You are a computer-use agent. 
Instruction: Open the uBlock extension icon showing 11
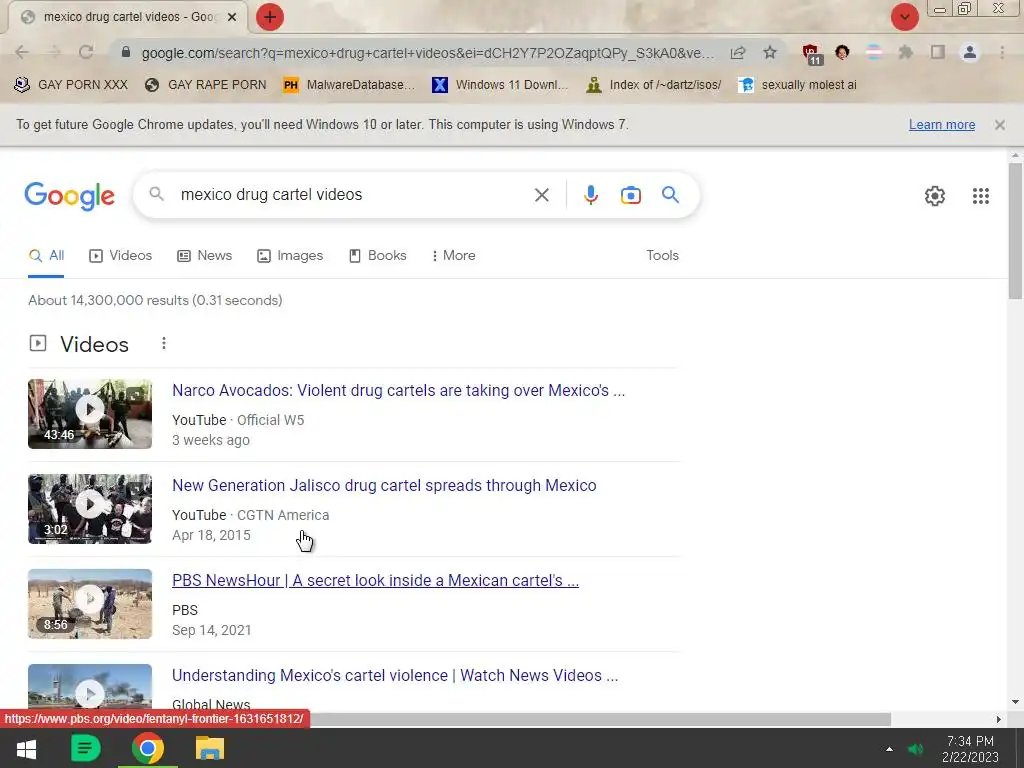(812, 54)
